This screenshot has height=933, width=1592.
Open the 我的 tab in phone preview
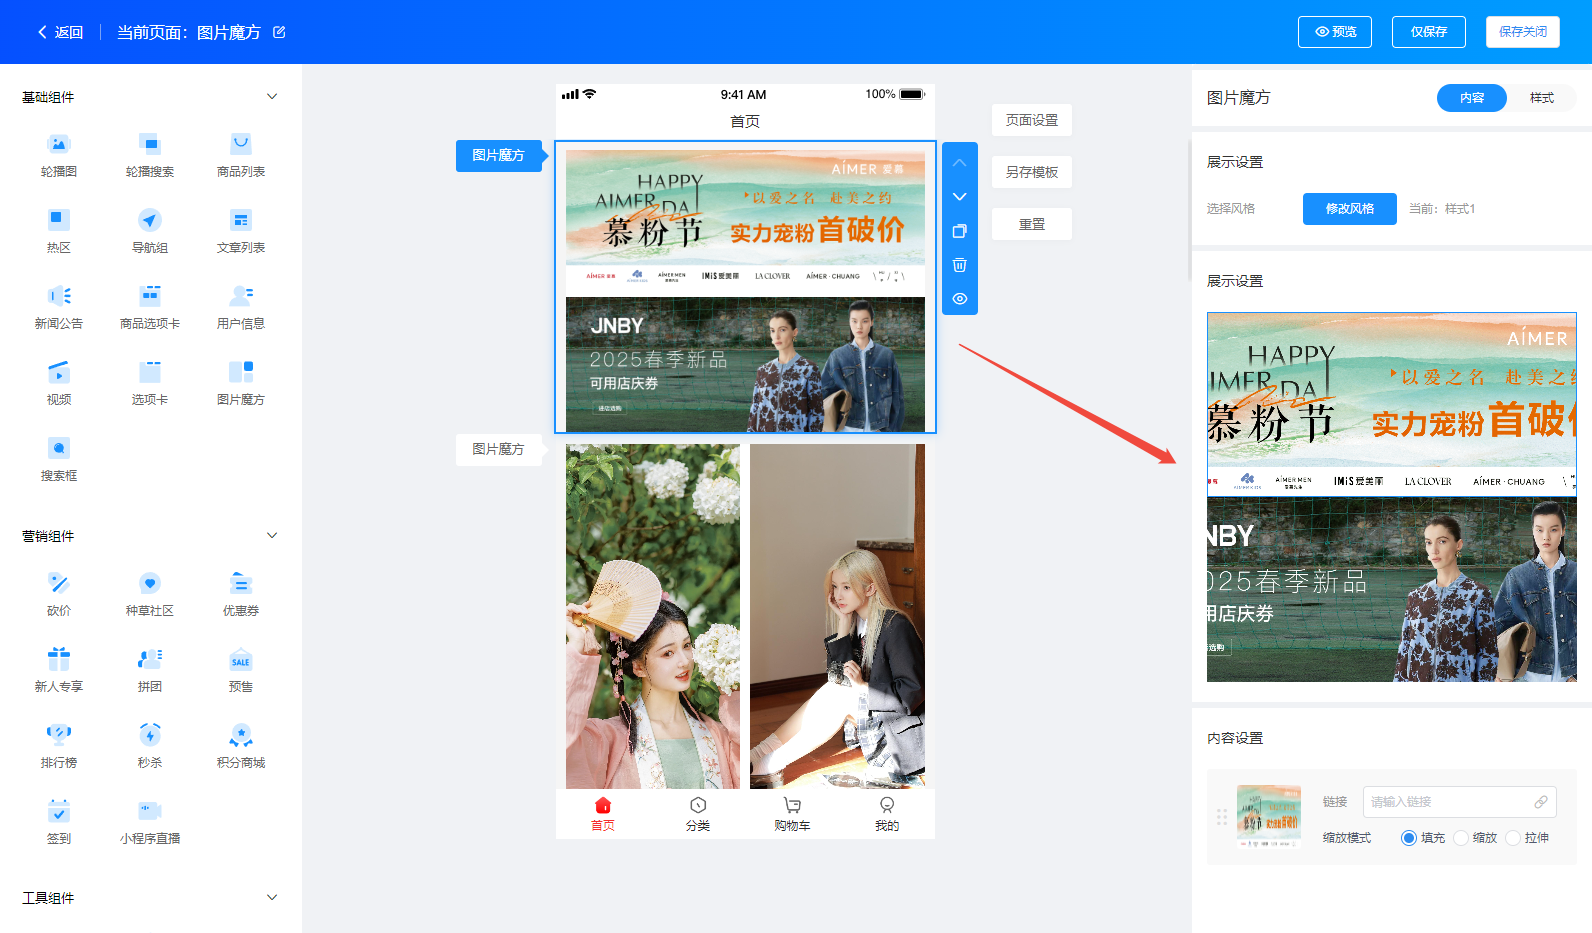coord(887,814)
